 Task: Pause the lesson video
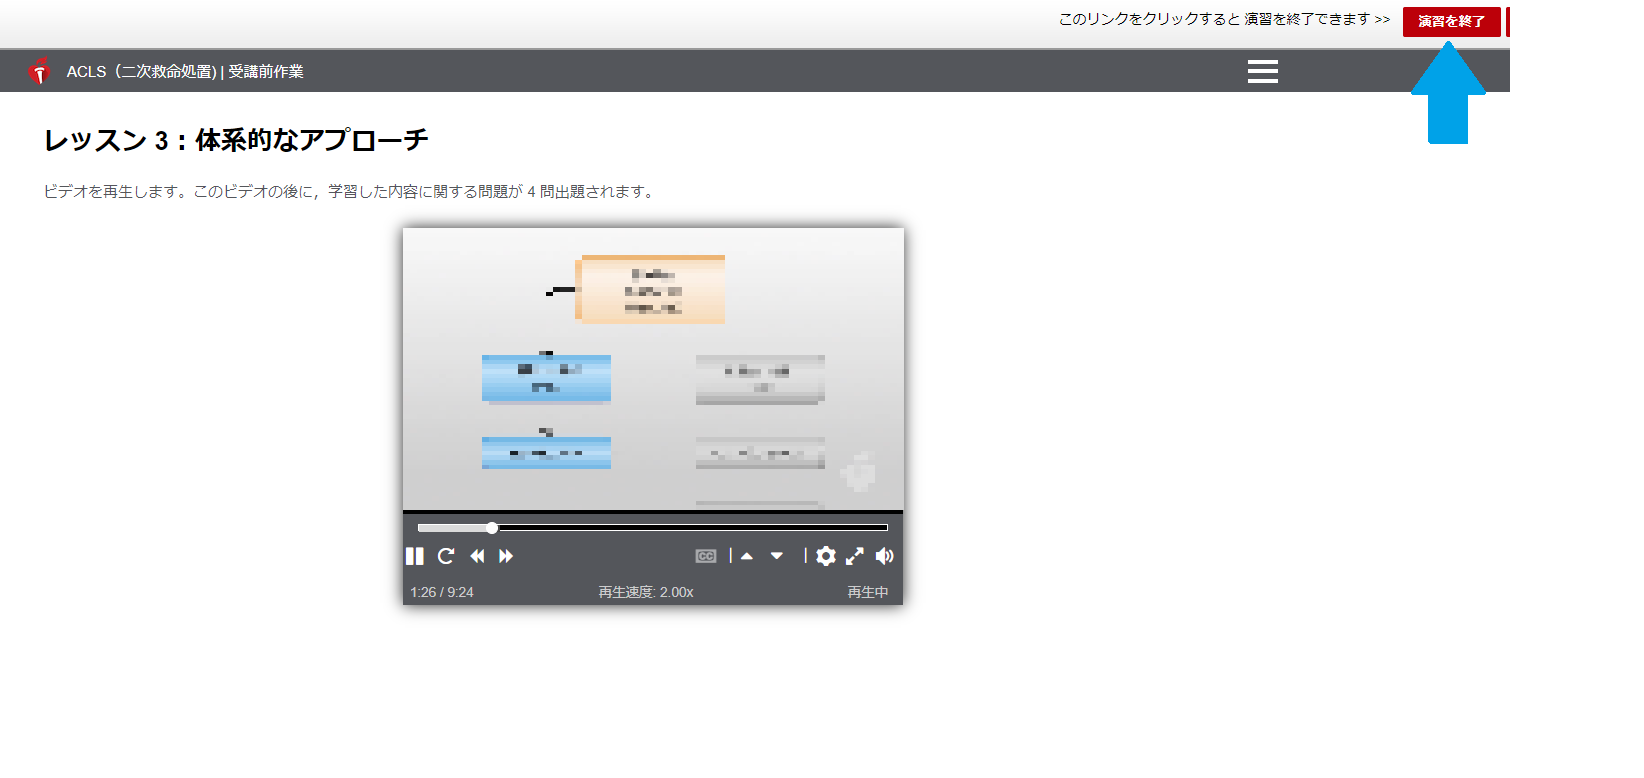(x=415, y=556)
